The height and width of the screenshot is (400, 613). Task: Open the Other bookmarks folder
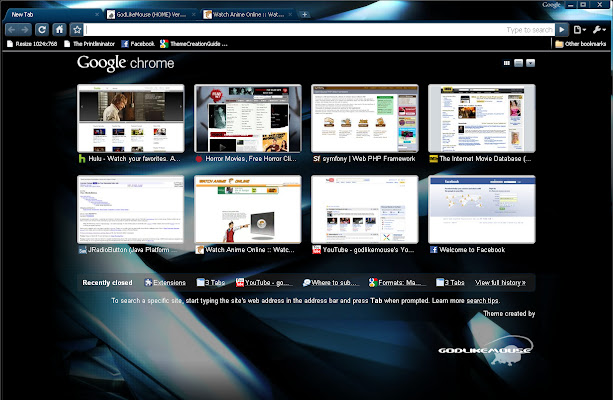click(581, 44)
